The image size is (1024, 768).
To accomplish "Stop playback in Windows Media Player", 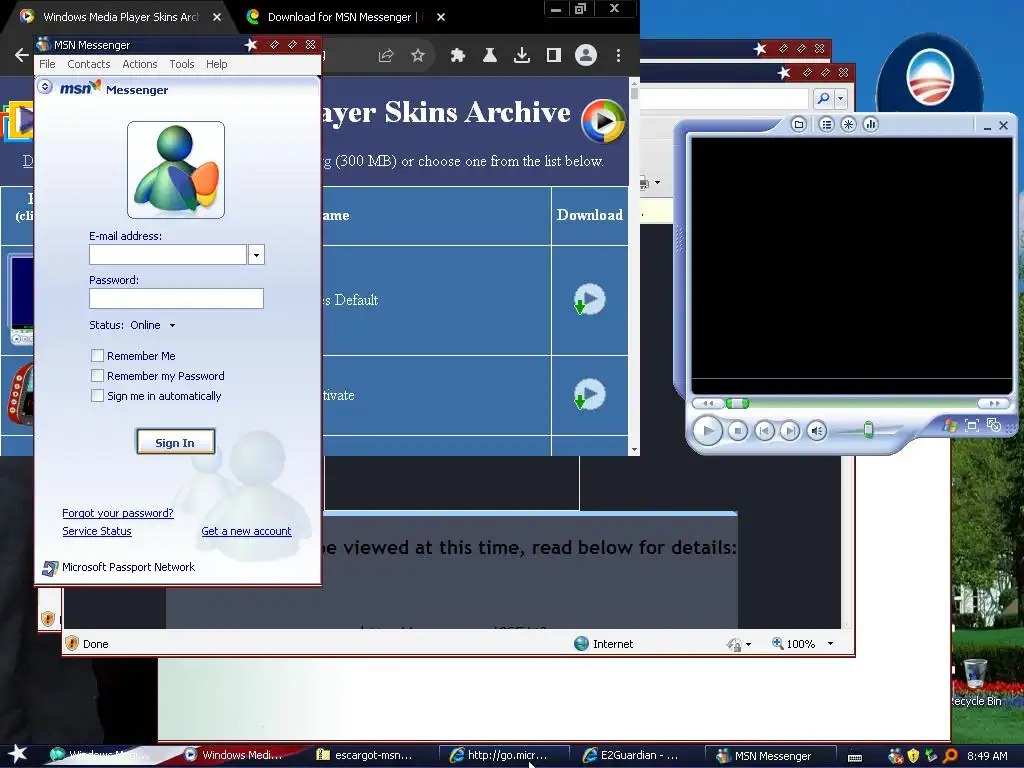I will pyautogui.click(x=738, y=431).
